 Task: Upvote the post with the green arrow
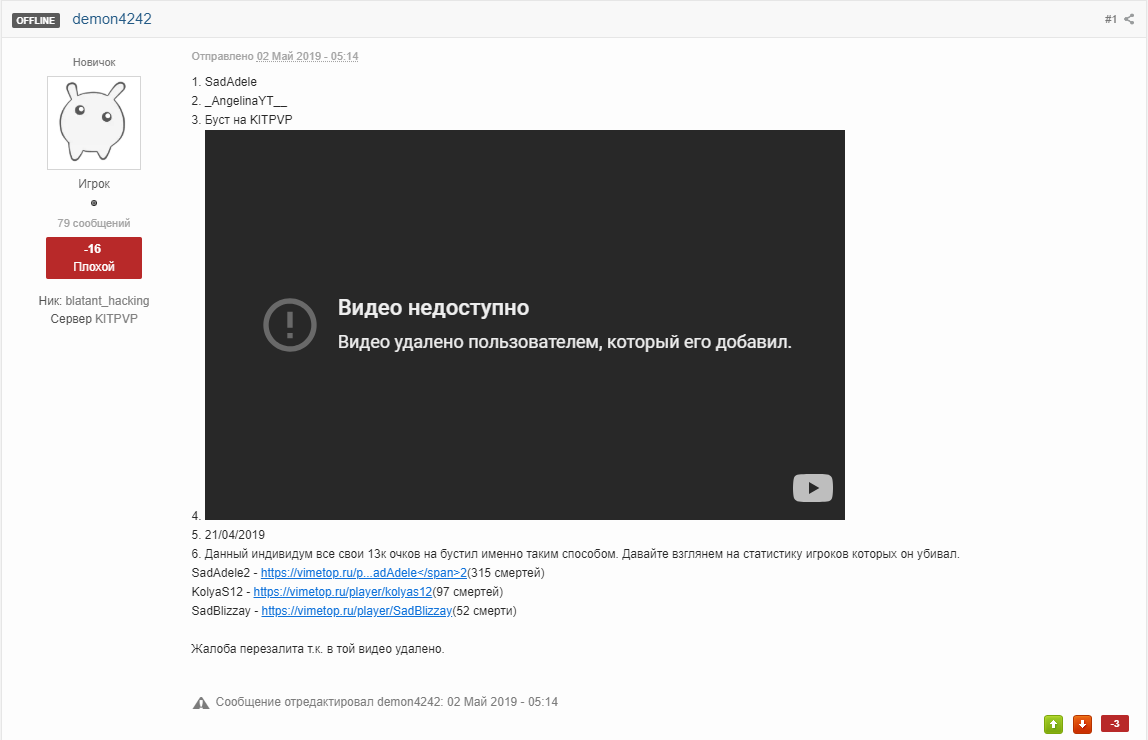point(1053,724)
